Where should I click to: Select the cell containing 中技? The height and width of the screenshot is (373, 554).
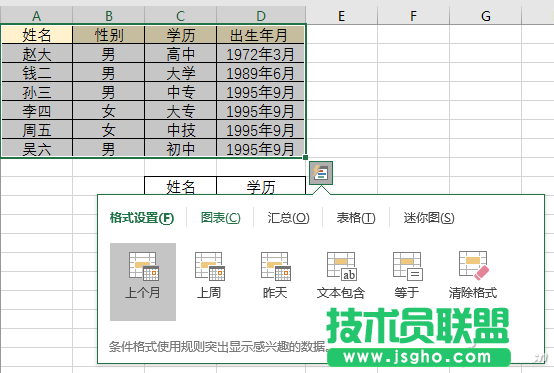click(181, 130)
